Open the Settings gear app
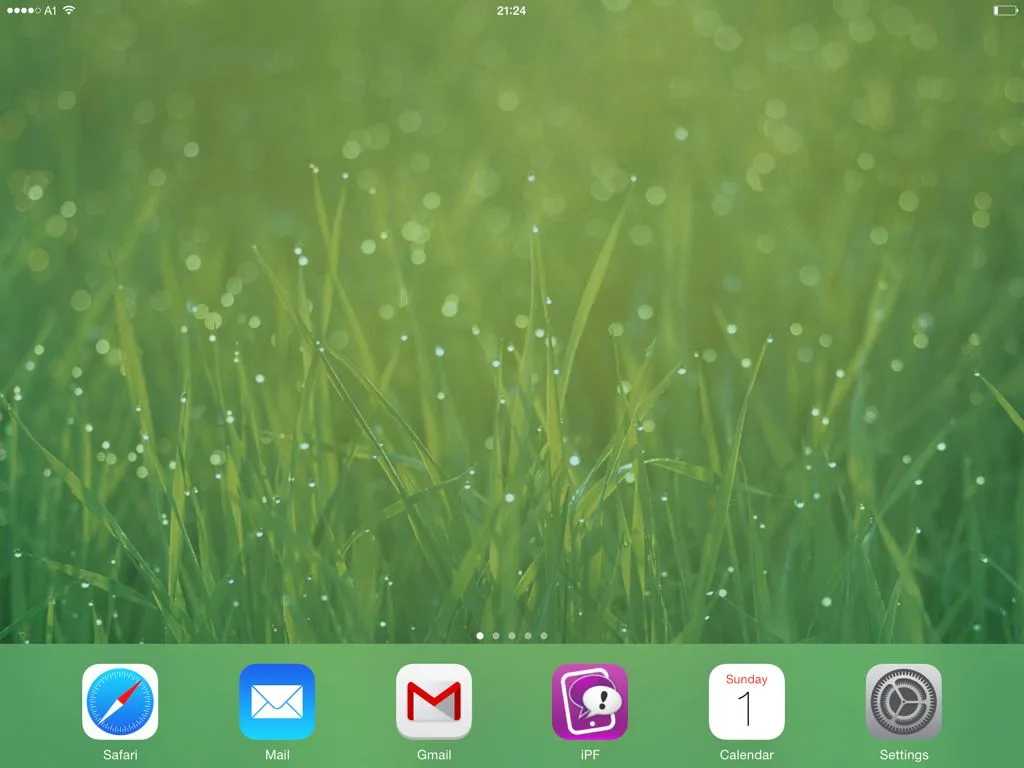 (903, 702)
